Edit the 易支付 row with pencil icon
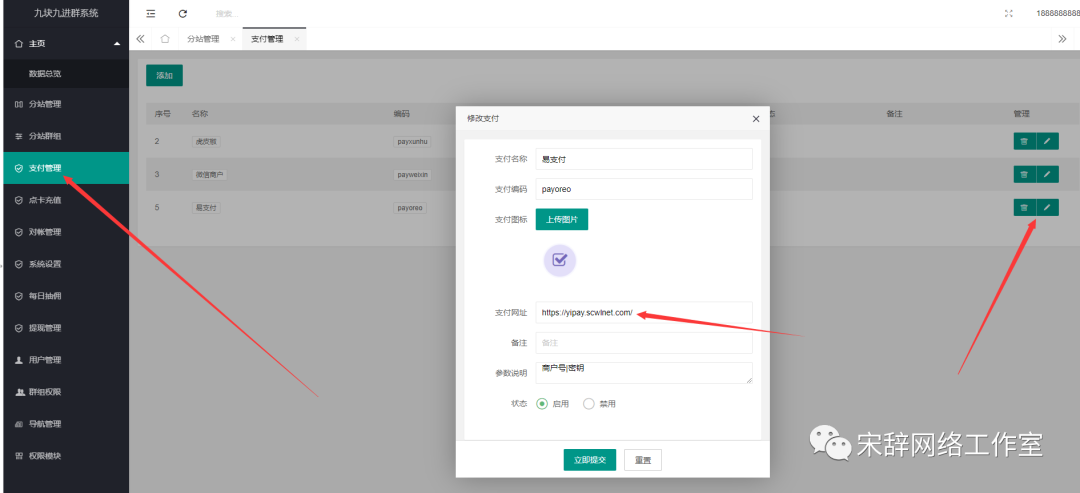Viewport: 1080px width, 493px height. (1048, 207)
